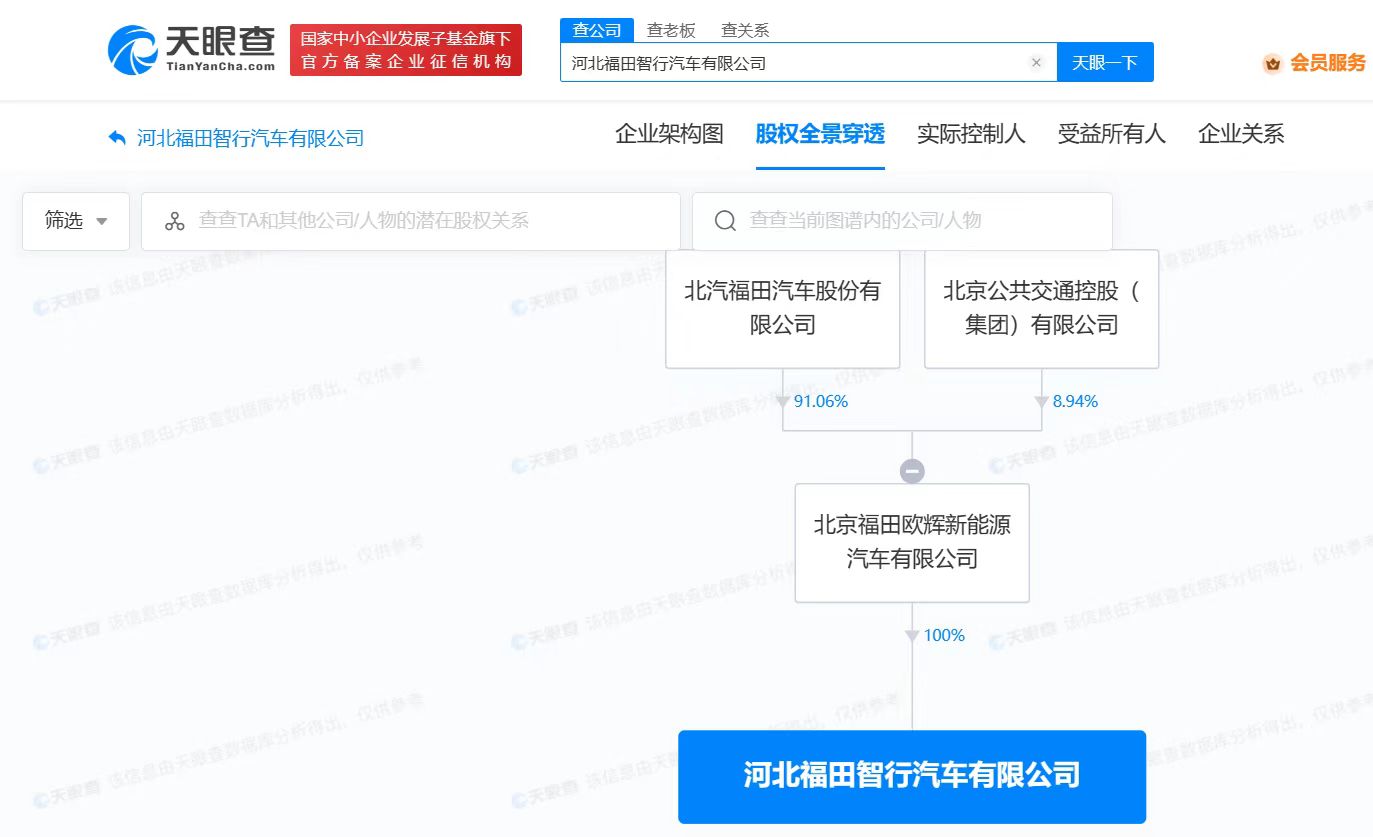Image resolution: width=1373 pixels, height=837 pixels.
Task: Click the red 国家中小企业发展子基金旗下 banner
Action: [406, 50]
